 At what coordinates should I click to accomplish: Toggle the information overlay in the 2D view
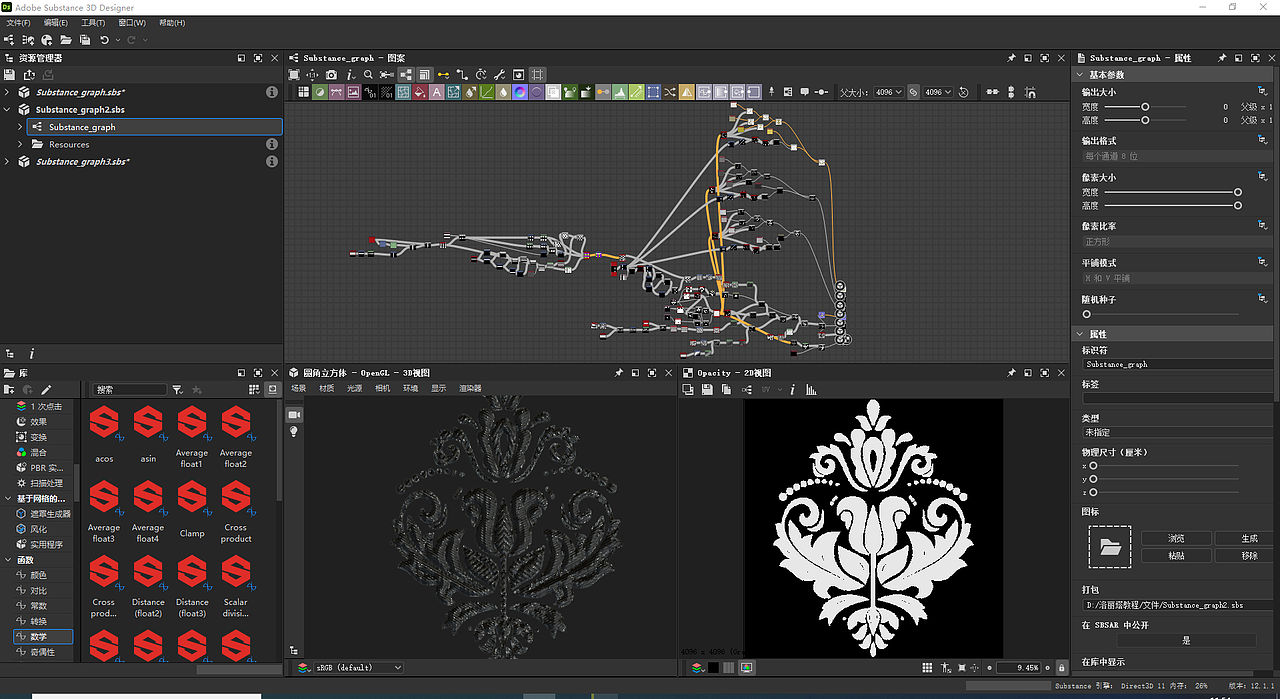(792, 390)
